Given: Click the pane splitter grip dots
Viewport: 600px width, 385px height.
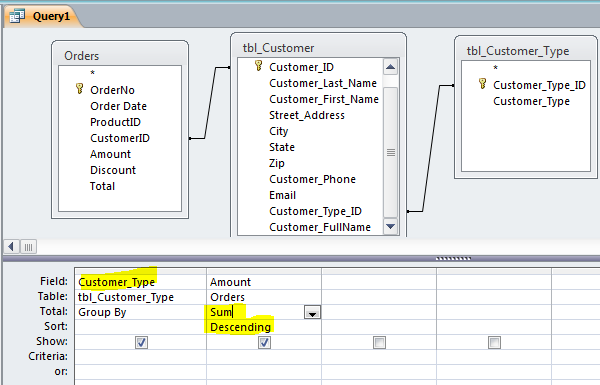Looking at the screenshot, I should click(x=453, y=259).
